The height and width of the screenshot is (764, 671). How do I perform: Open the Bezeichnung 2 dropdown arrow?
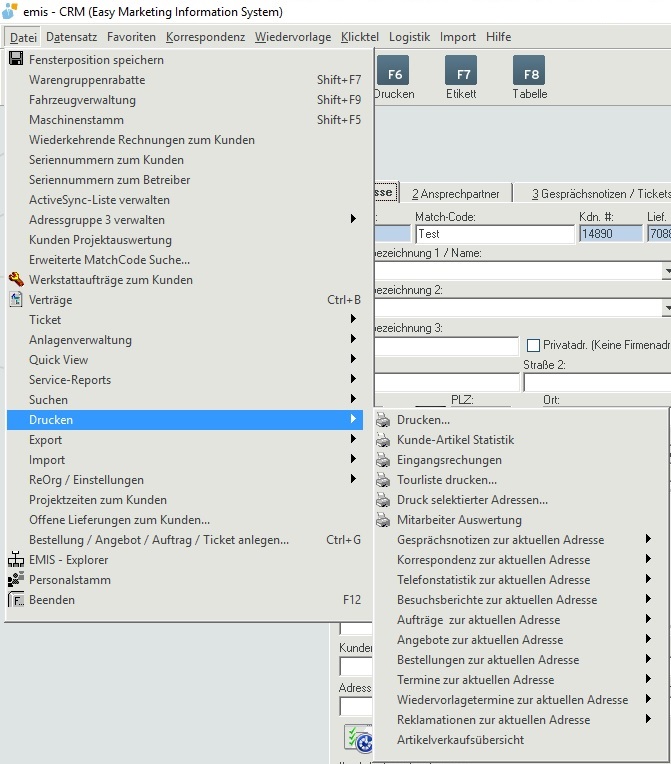(x=667, y=307)
